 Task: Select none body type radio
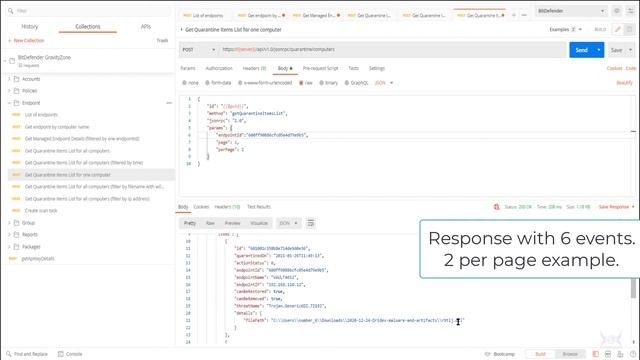[x=184, y=83]
